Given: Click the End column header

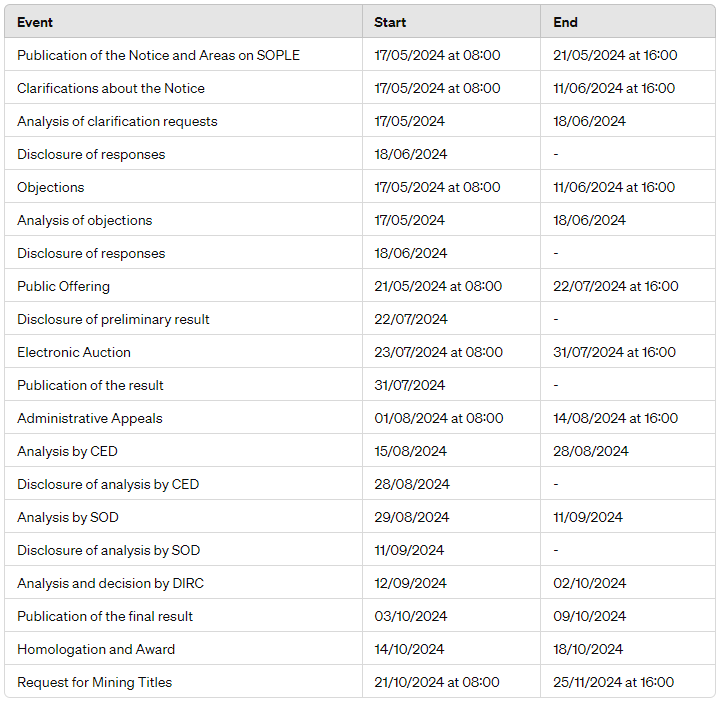Looking at the screenshot, I should point(565,22).
